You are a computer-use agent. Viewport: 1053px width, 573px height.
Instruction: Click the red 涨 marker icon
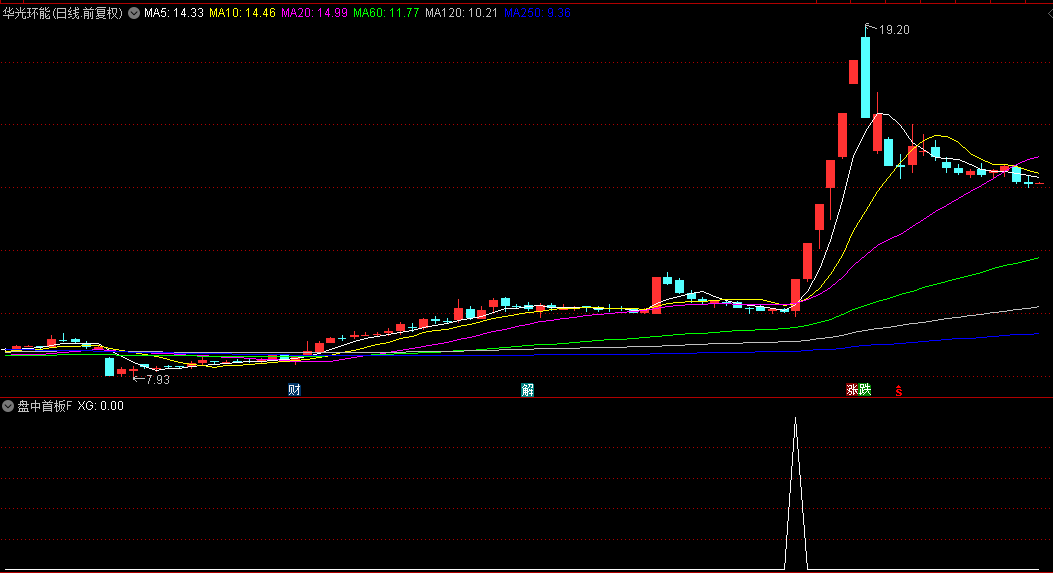852,390
